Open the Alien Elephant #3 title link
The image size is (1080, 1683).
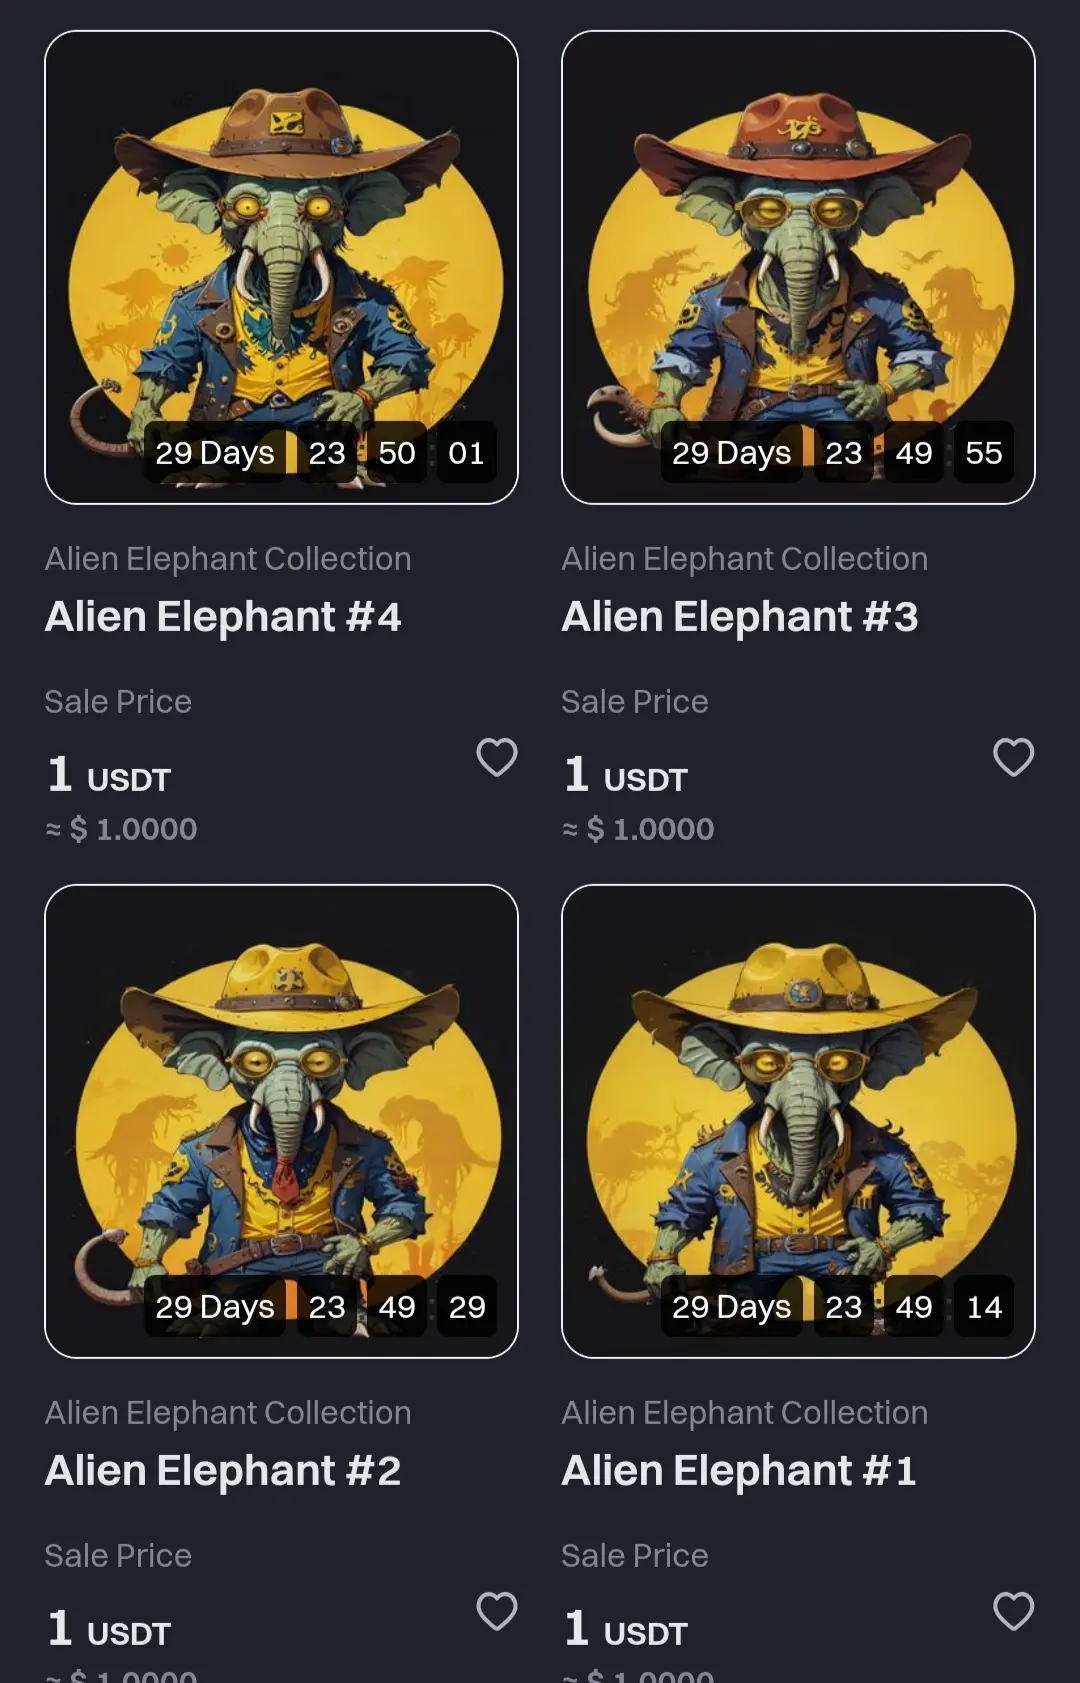[740, 617]
